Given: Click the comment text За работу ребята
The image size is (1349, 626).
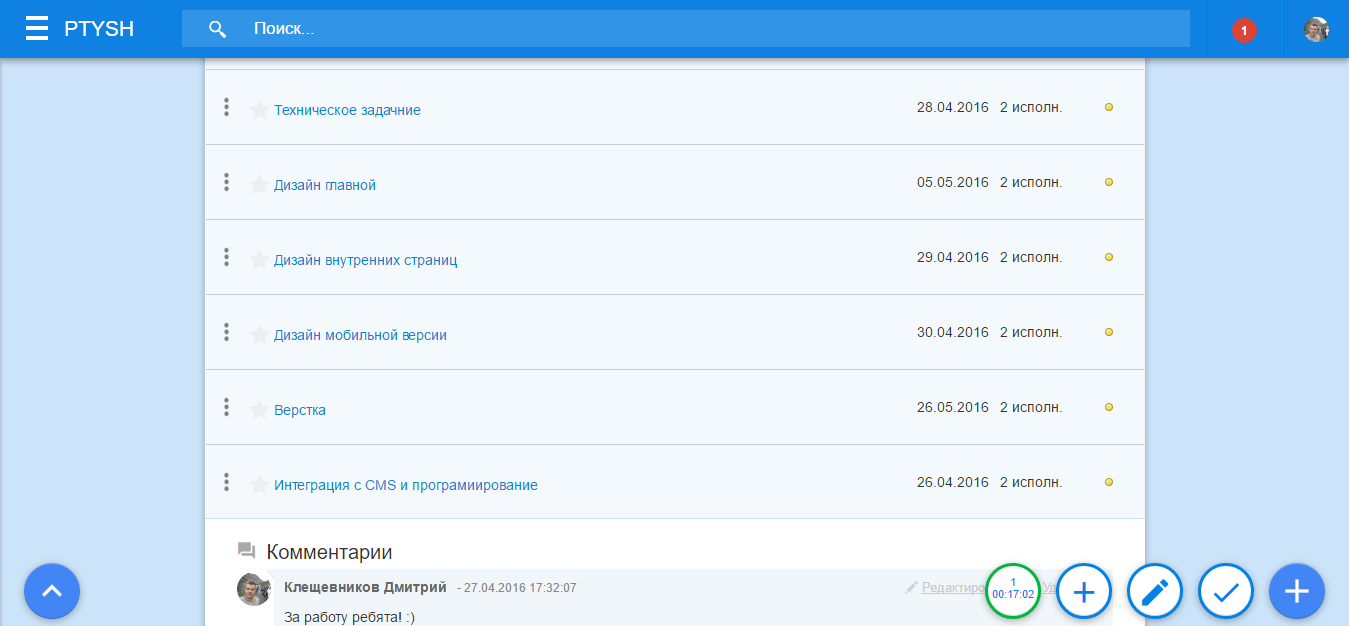Looking at the screenshot, I should (349, 617).
